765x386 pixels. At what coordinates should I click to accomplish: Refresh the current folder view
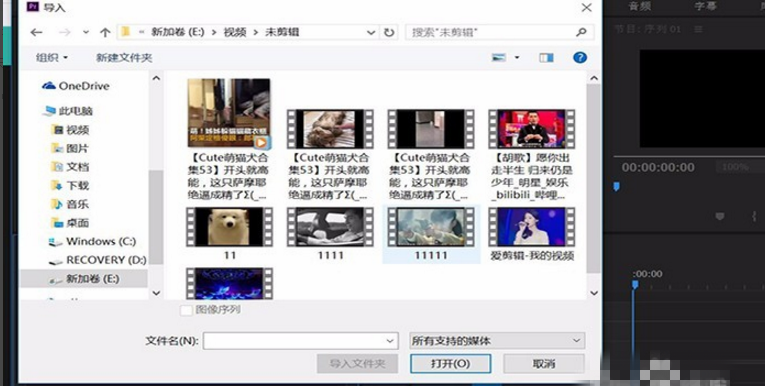[389, 32]
